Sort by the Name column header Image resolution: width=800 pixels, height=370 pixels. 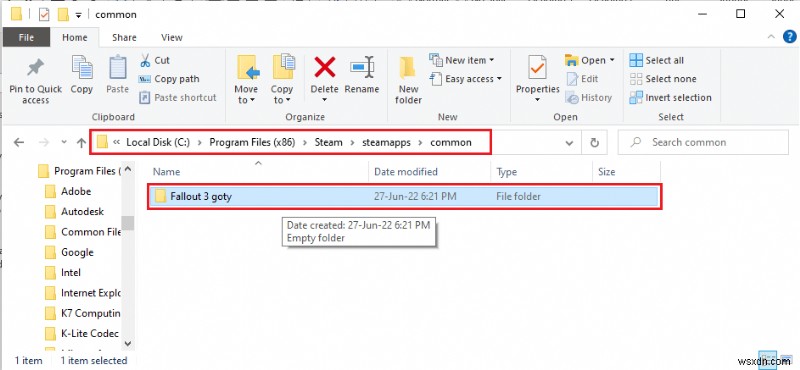point(258,172)
